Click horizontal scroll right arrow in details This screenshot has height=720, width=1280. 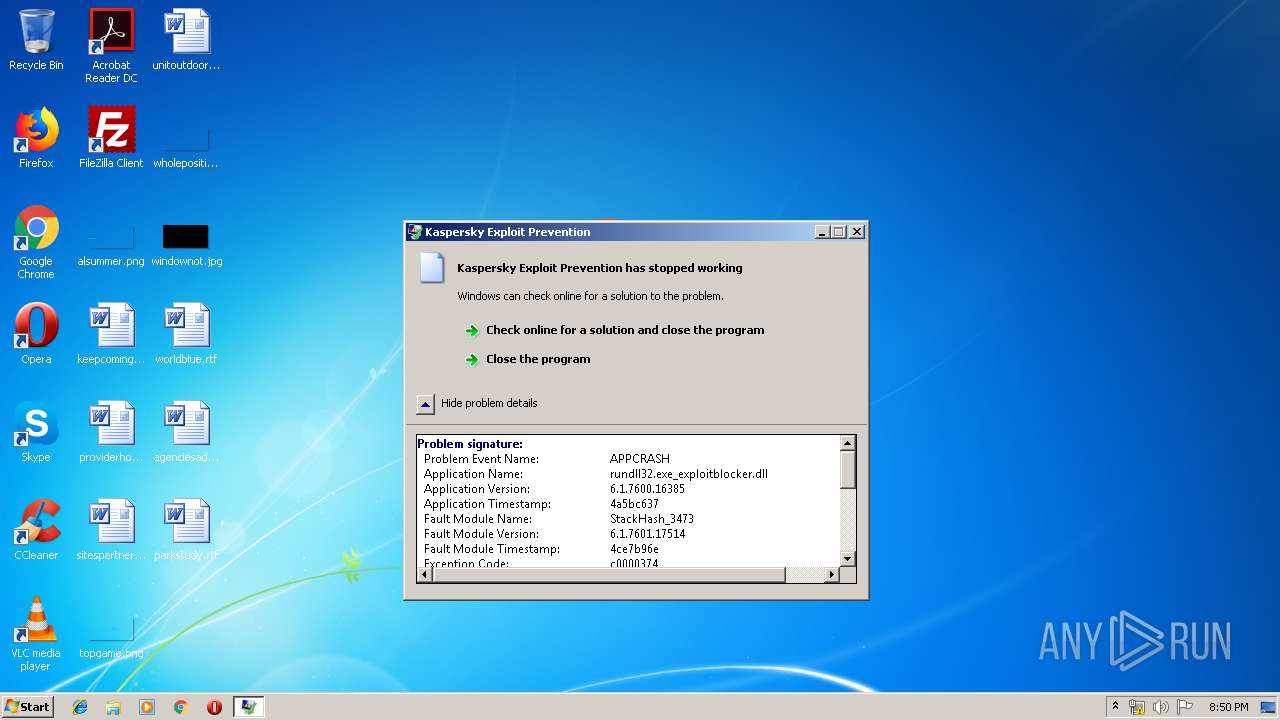coord(831,575)
